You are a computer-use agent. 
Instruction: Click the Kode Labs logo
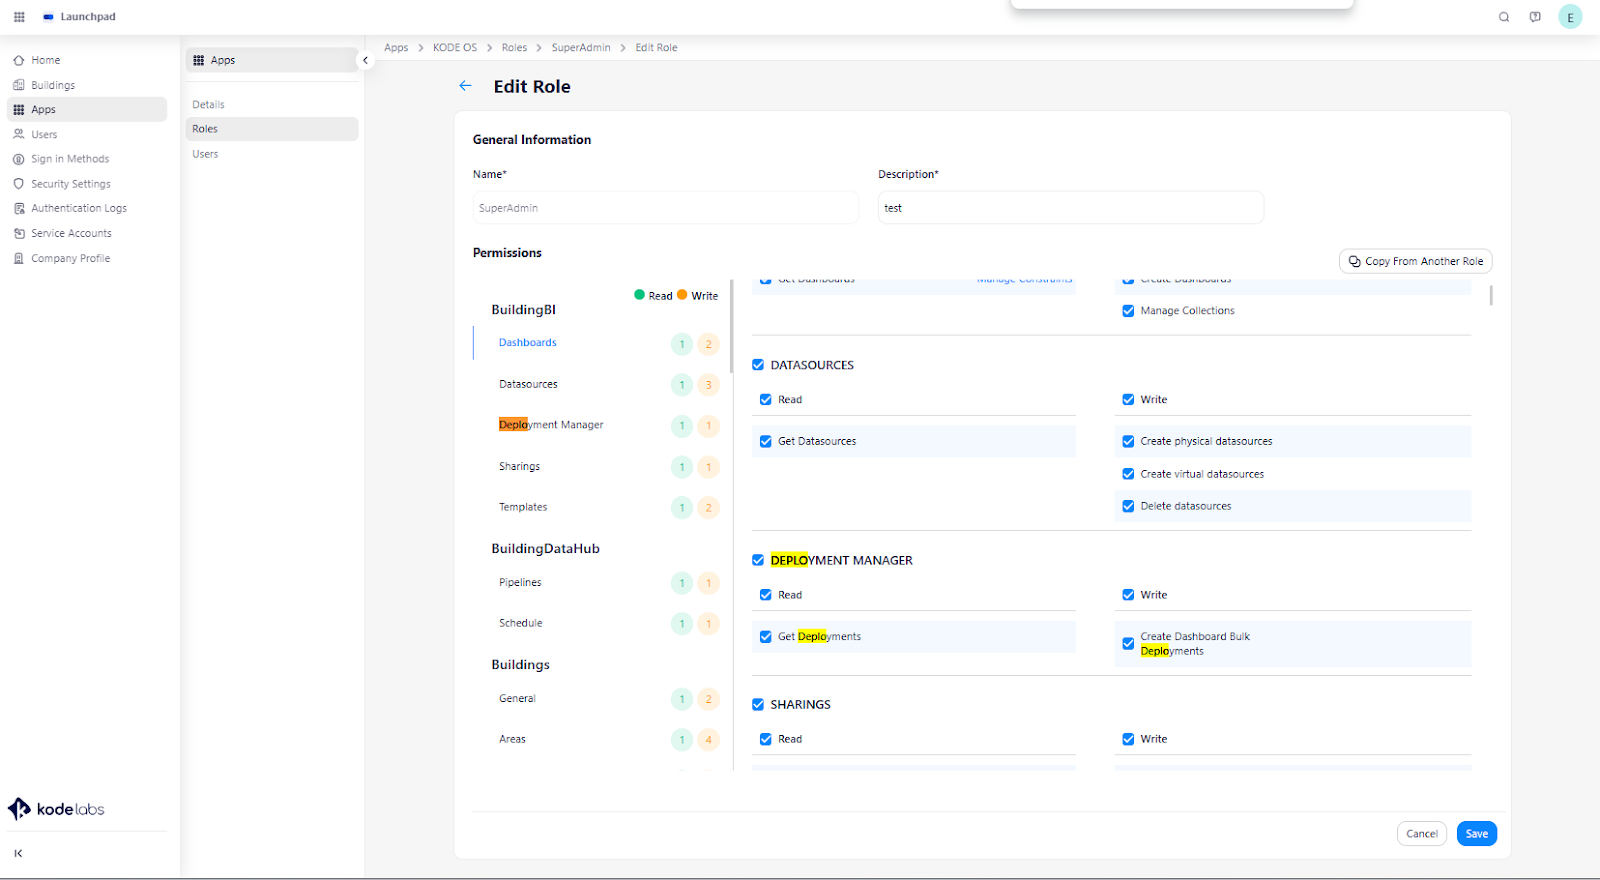pos(56,809)
